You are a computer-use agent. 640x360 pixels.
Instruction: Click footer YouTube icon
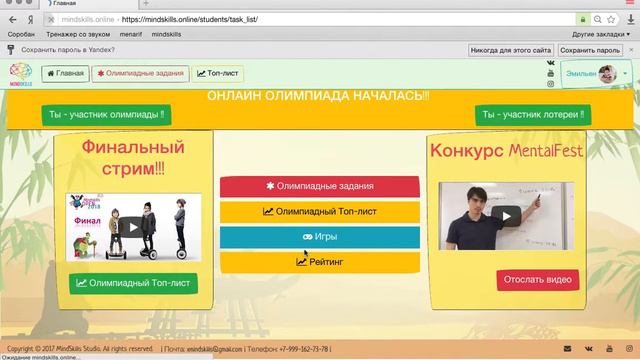pyautogui.click(x=609, y=349)
